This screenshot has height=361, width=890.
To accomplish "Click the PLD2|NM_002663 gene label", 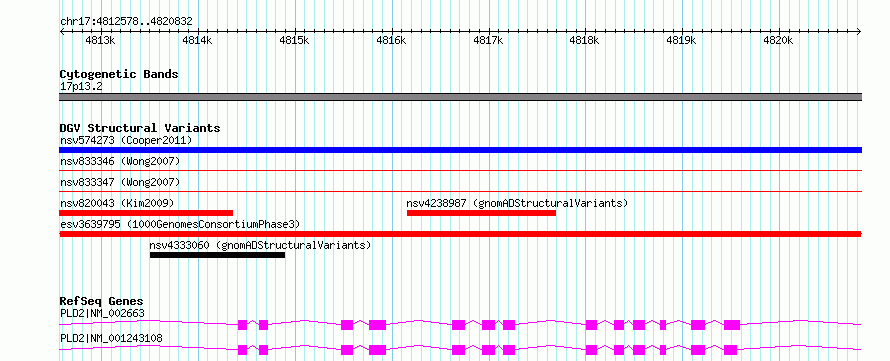I will [x=102, y=313].
